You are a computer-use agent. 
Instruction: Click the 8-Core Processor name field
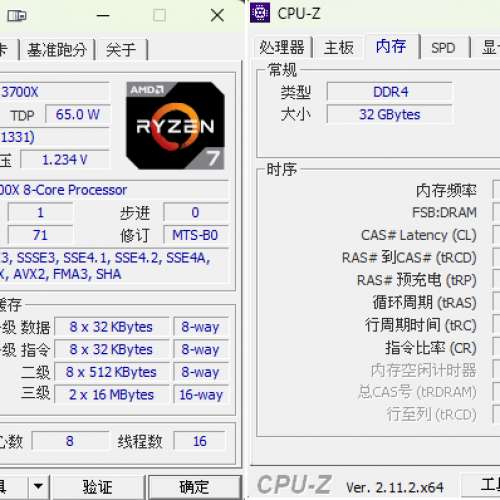(x=114, y=190)
